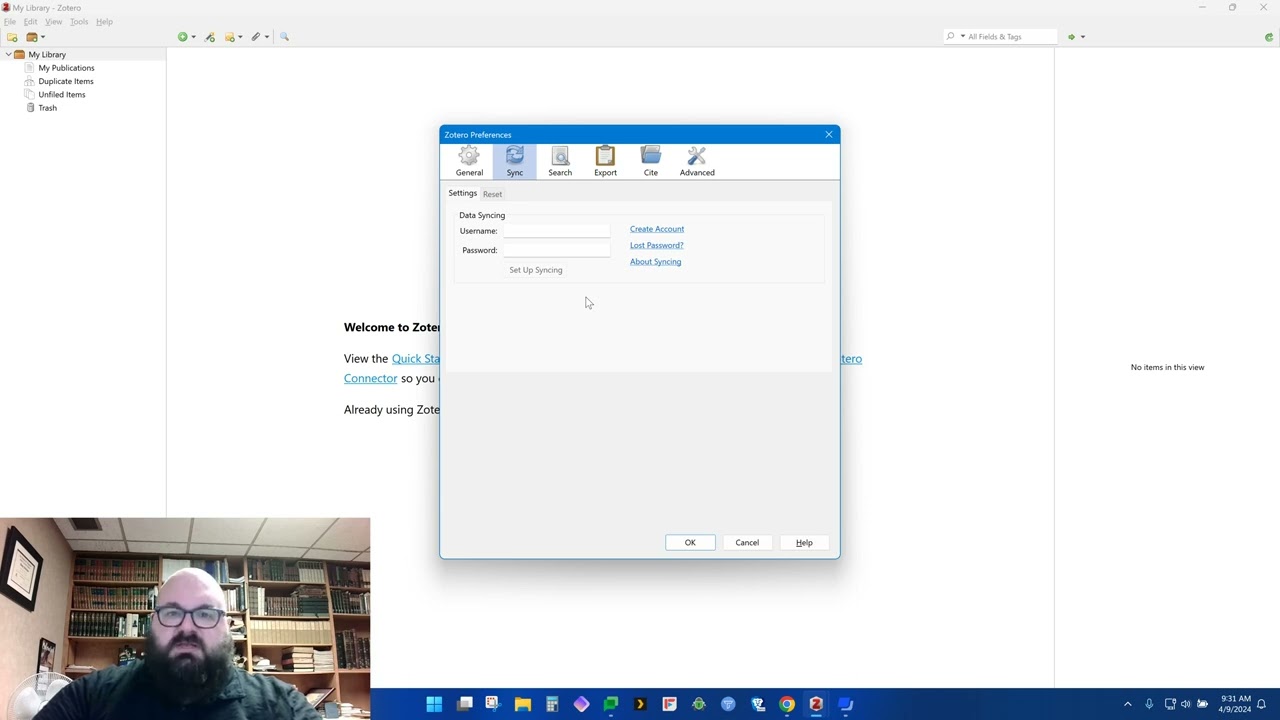The width and height of the screenshot is (1280, 720).
Task: Click the New Library toolbar icon
Action: tap(32, 37)
